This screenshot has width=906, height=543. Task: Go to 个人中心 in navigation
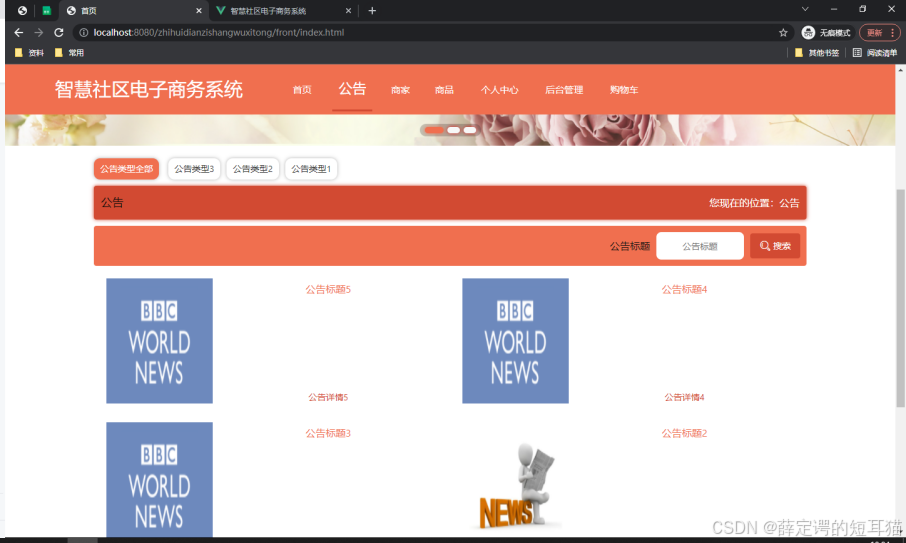(x=499, y=90)
